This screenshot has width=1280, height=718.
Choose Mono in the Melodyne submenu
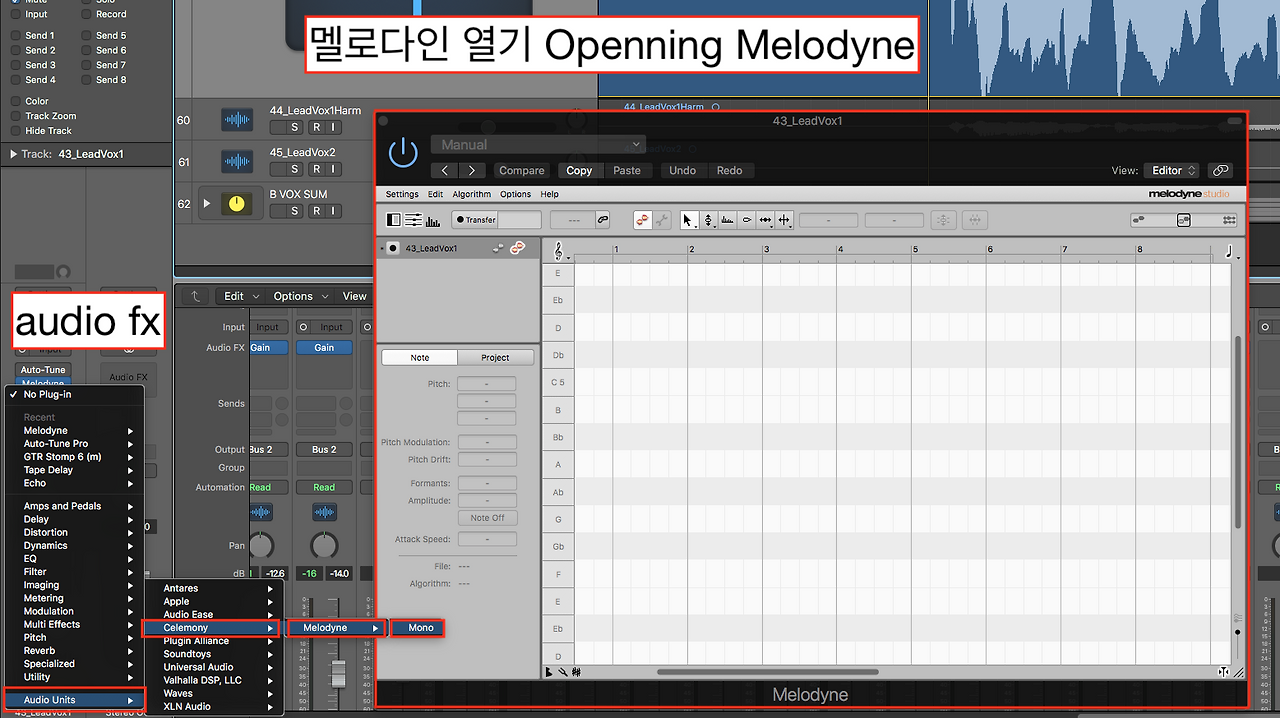(x=418, y=628)
